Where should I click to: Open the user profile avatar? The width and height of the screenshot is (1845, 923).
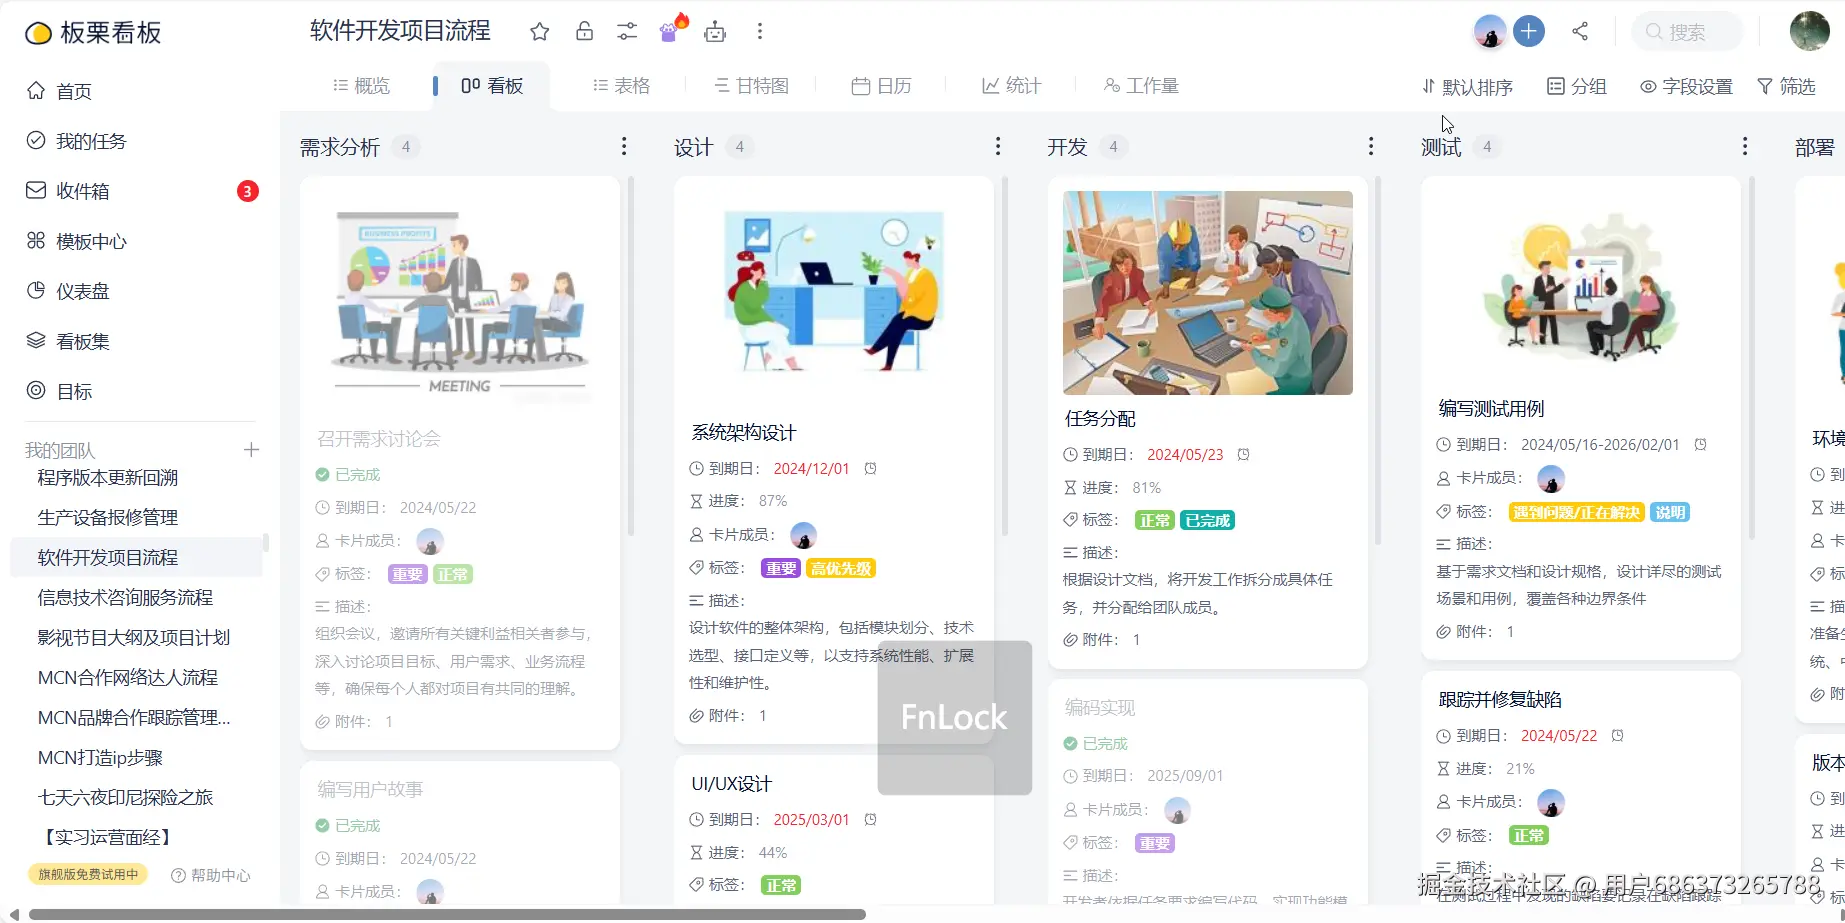coord(1809,32)
